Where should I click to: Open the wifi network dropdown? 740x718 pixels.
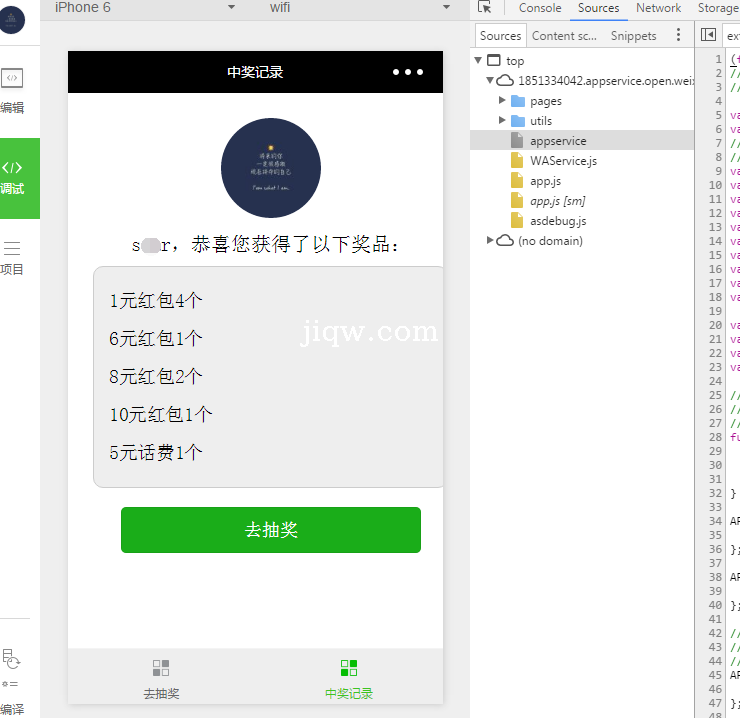tap(446, 8)
